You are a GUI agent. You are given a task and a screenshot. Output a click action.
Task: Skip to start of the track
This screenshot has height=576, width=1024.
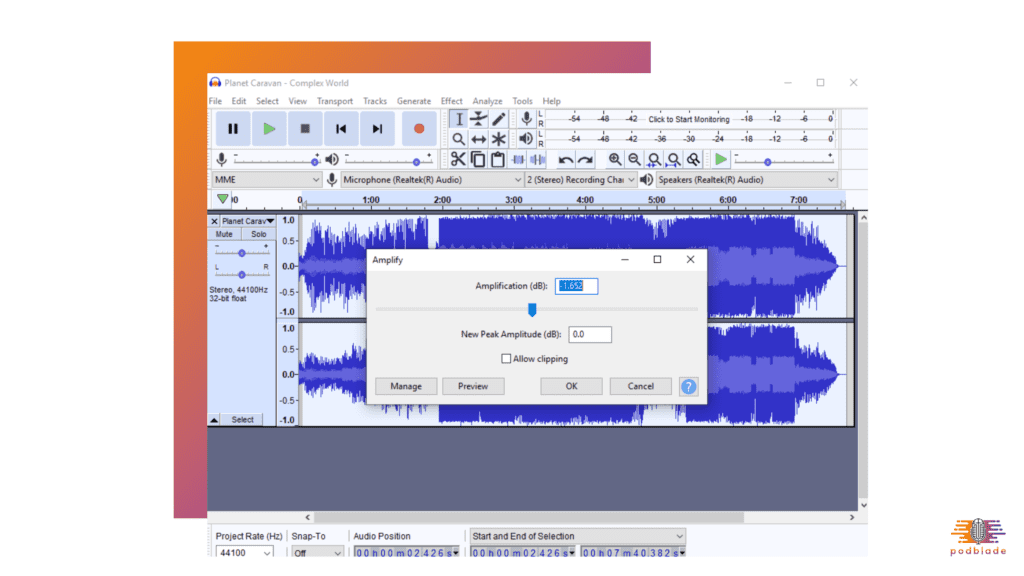(341, 129)
